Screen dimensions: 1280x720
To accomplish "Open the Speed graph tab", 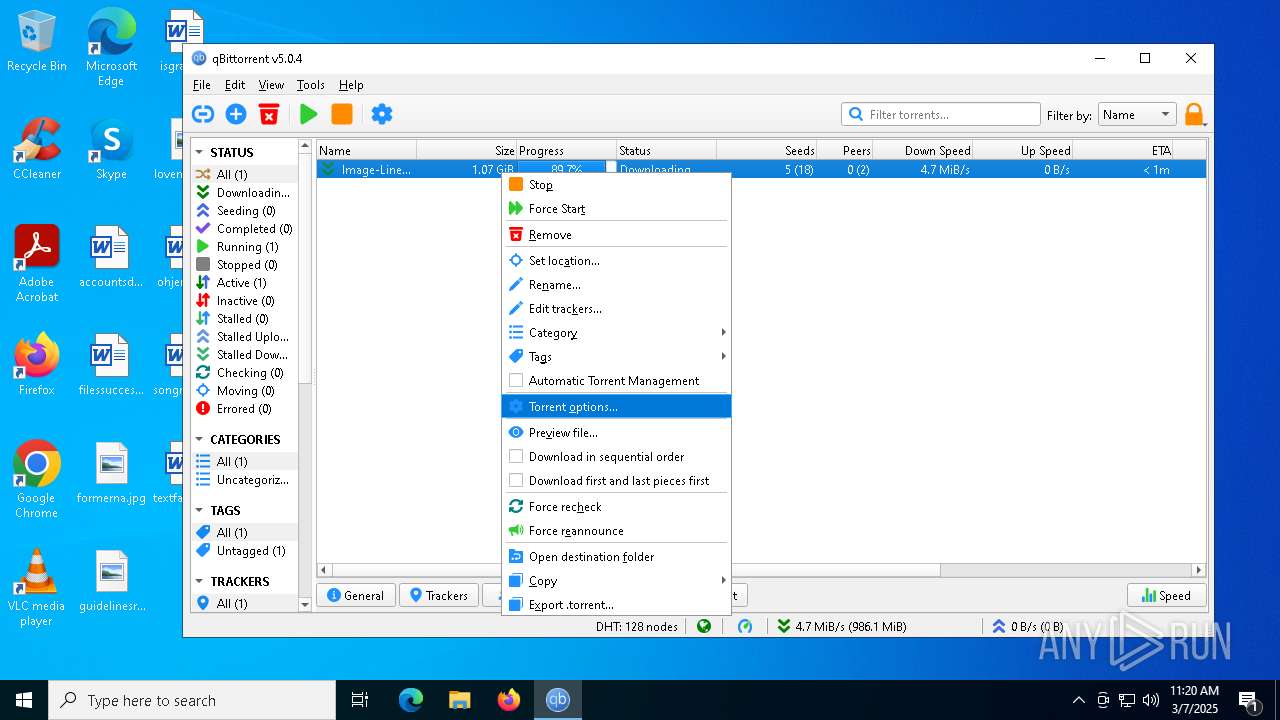I will coord(1166,595).
